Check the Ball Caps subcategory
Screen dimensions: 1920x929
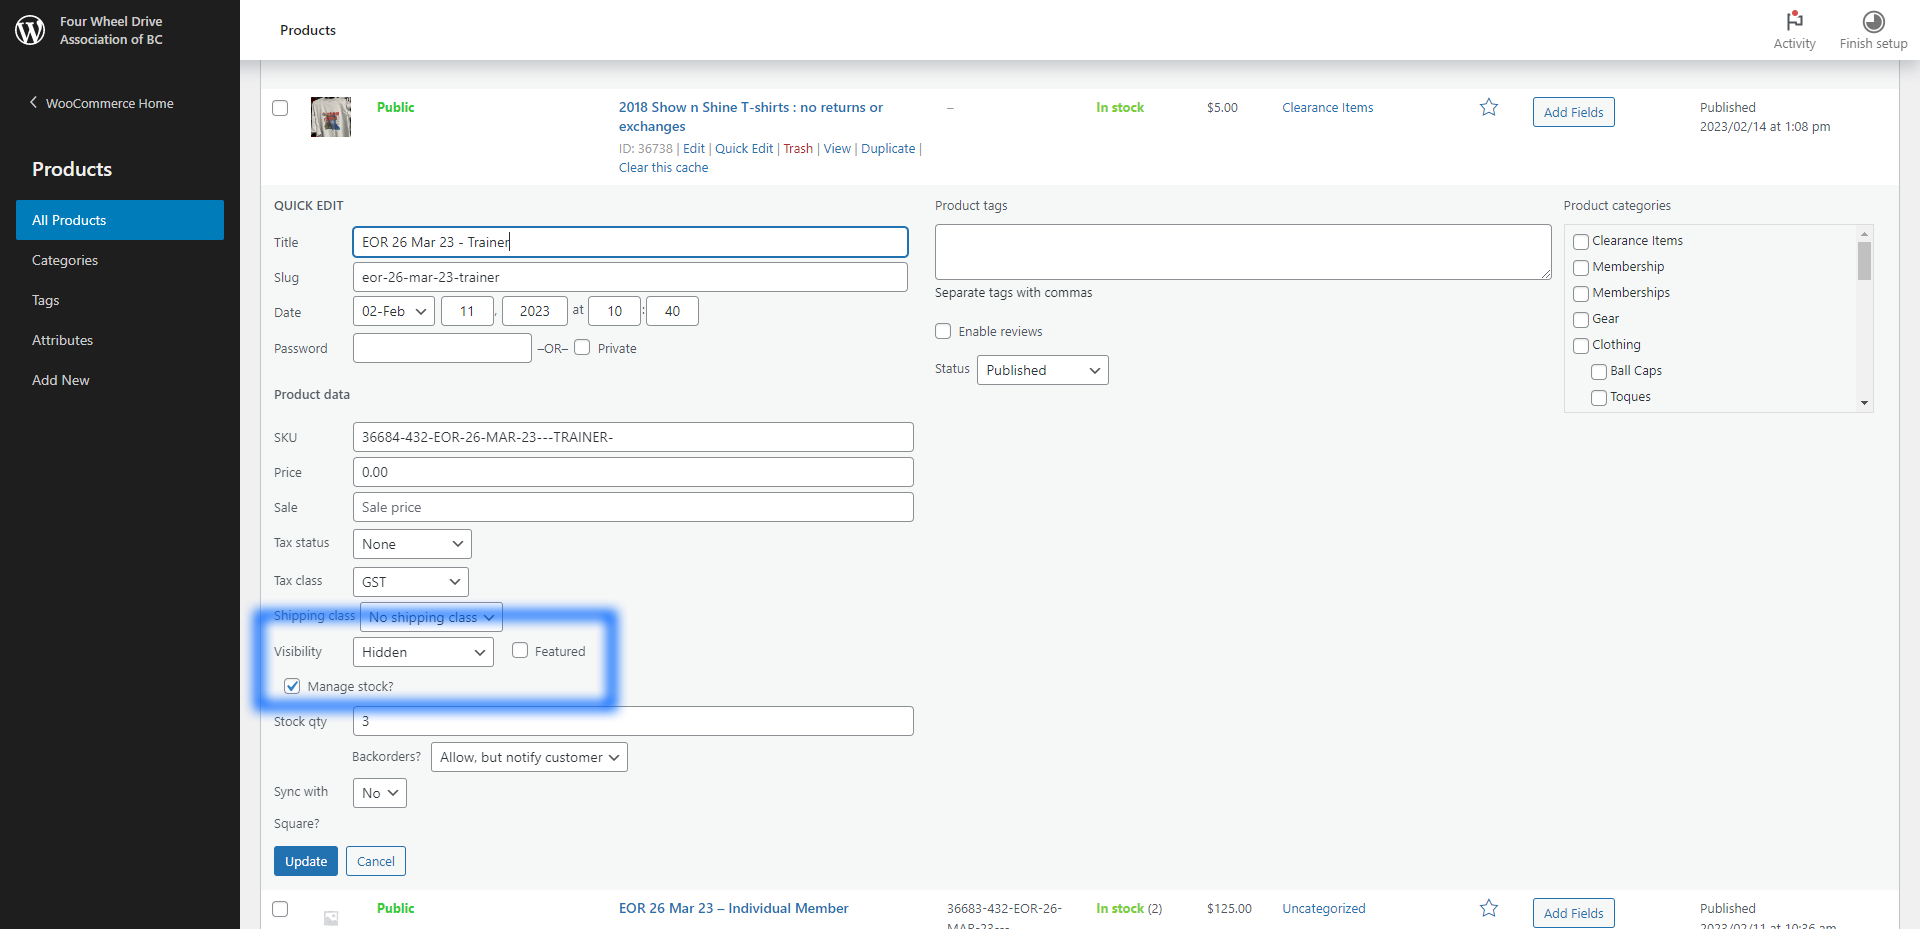1599,372
